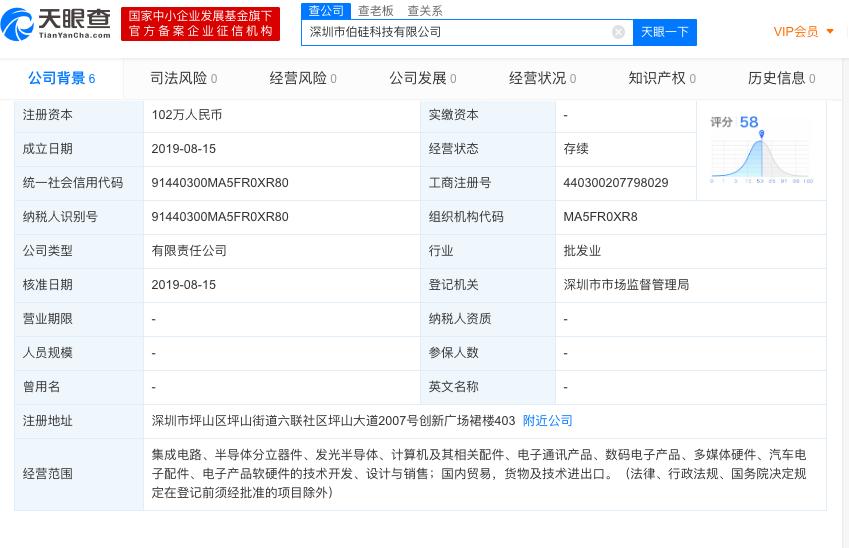Open the VIP会员 dropdown arrow
849x548 pixels.
point(830,32)
